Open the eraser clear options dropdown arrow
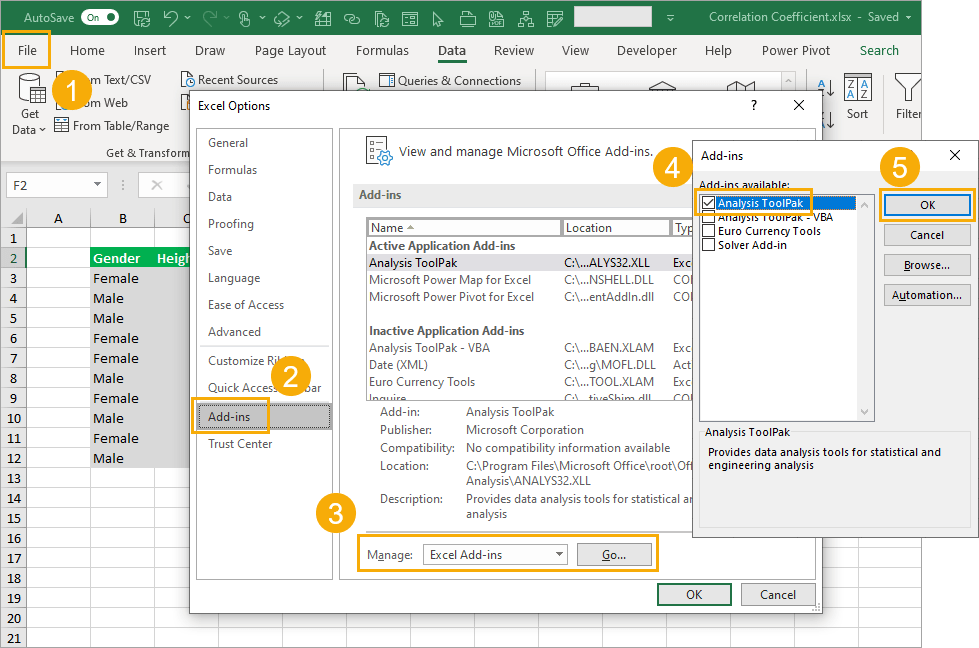 (300, 18)
